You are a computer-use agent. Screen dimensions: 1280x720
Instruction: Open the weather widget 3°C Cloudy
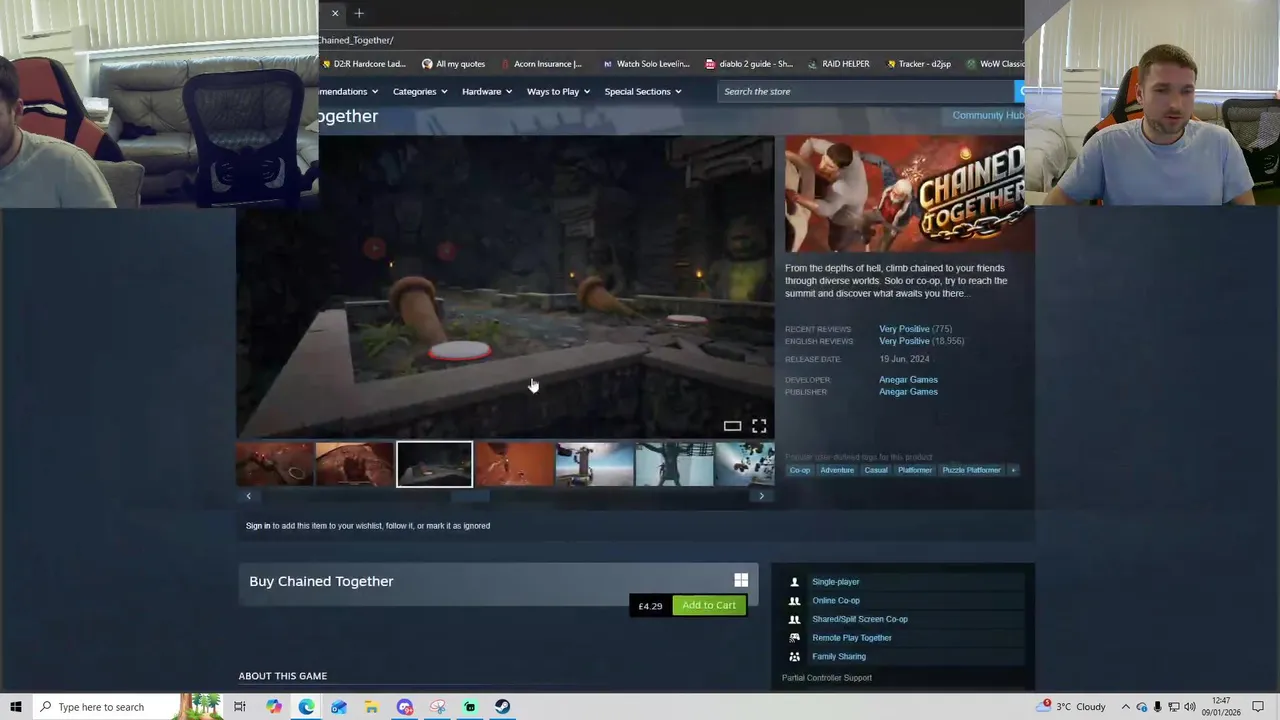[1072, 707]
